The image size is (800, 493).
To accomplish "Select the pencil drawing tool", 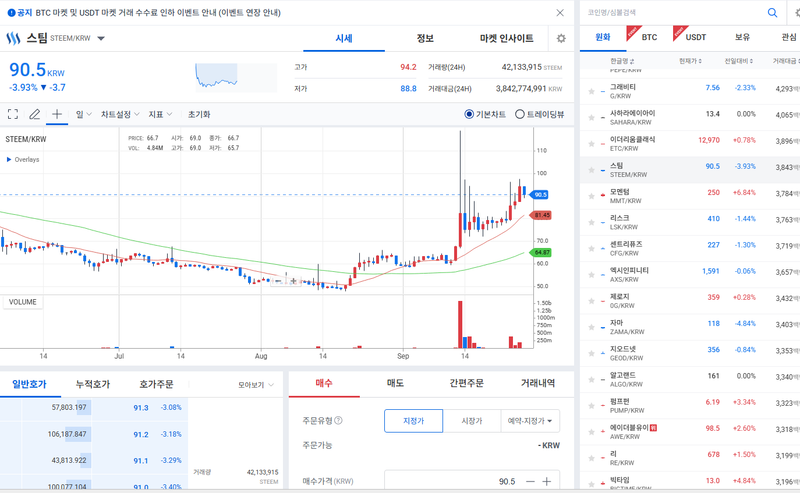I will tap(35, 114).
